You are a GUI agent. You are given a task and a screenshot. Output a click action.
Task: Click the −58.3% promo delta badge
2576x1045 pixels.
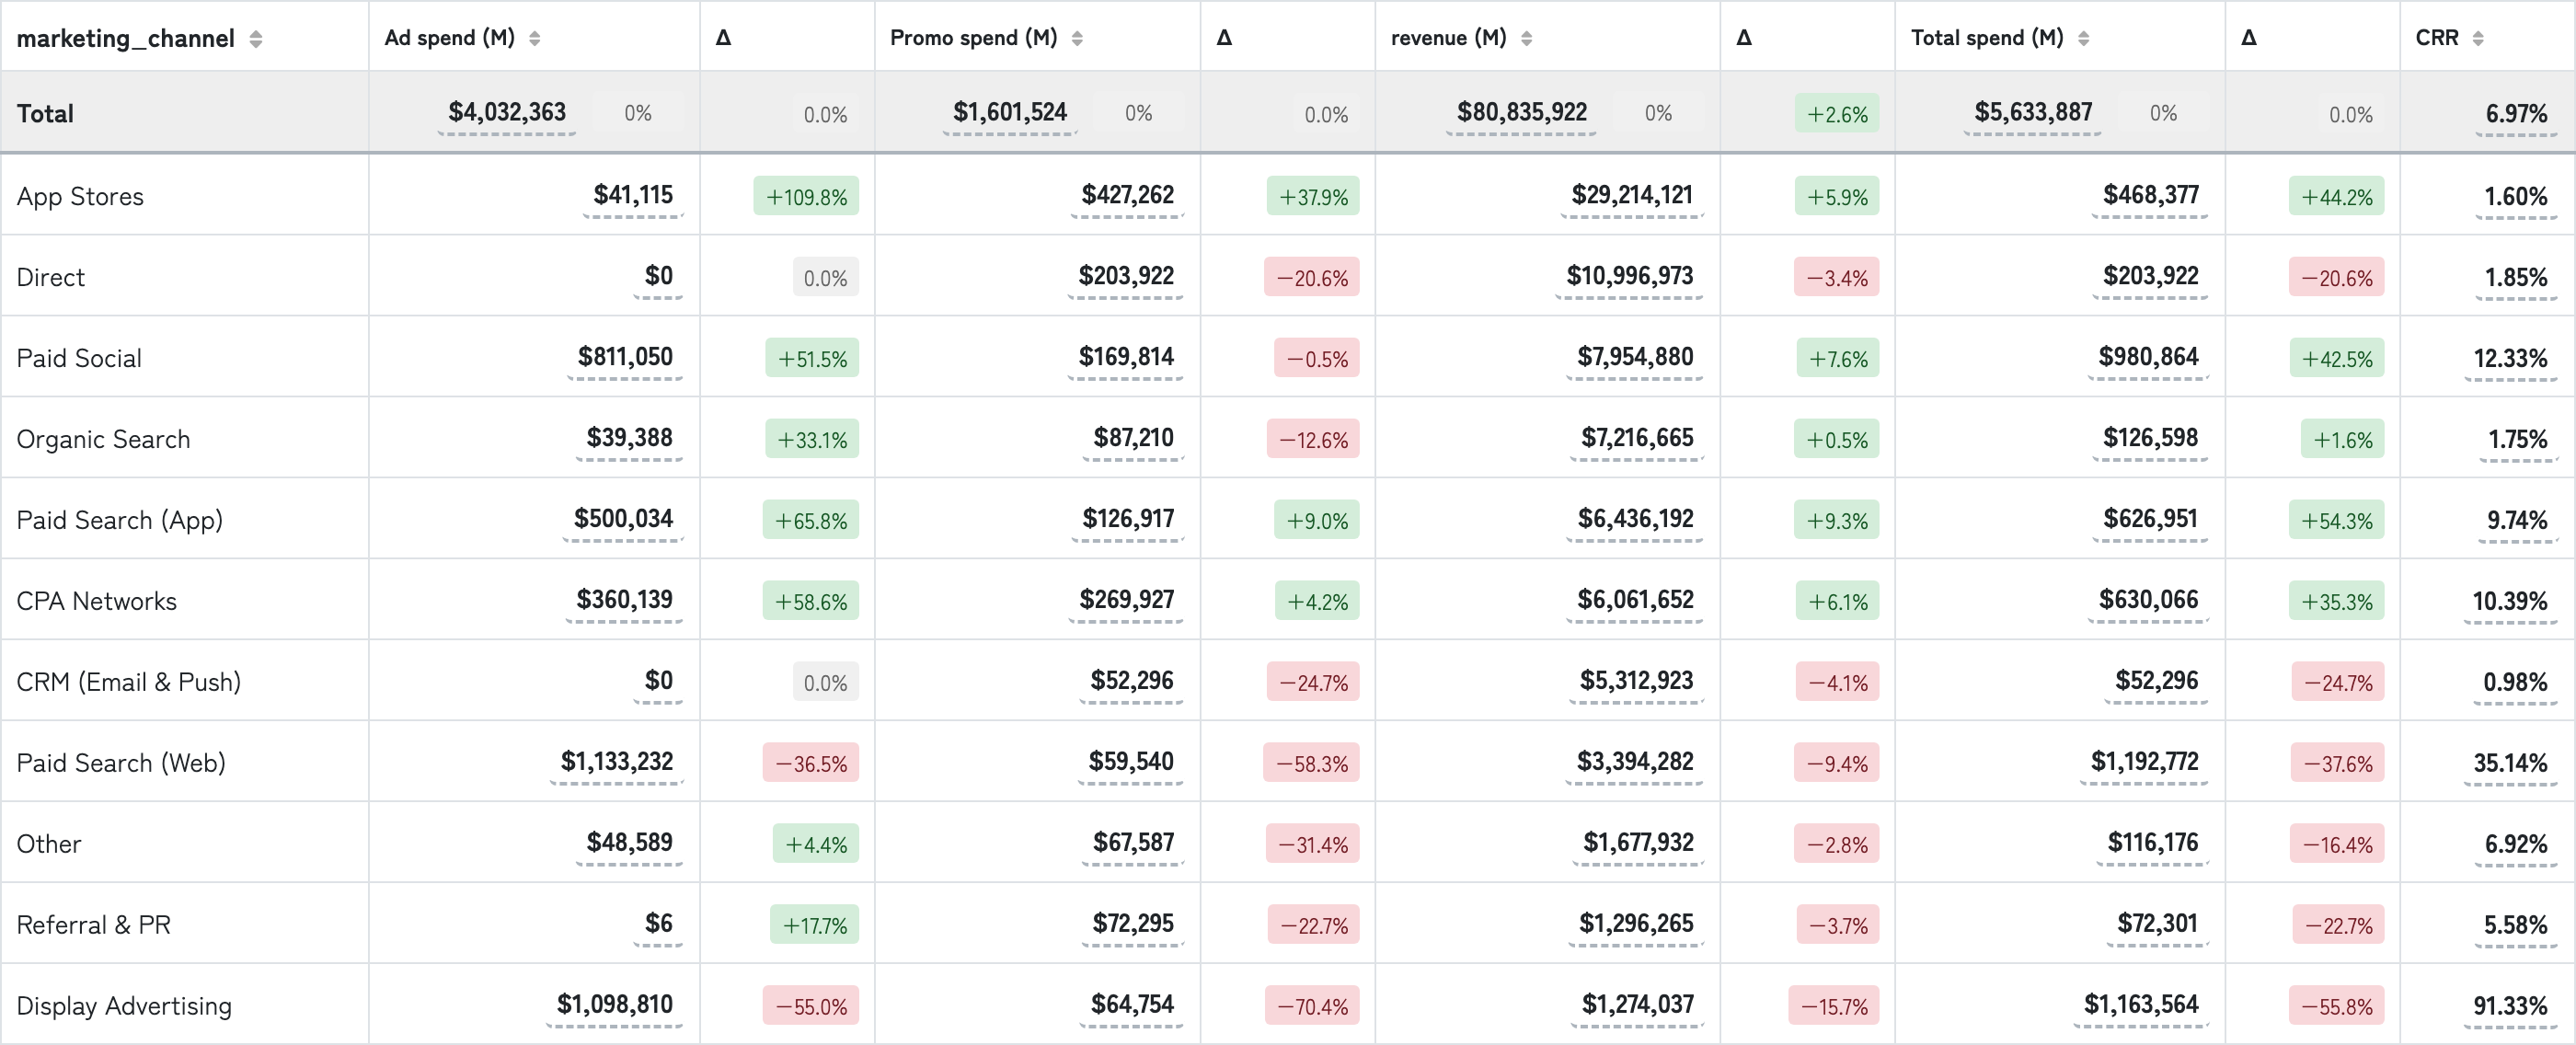tap(1312, 764)
